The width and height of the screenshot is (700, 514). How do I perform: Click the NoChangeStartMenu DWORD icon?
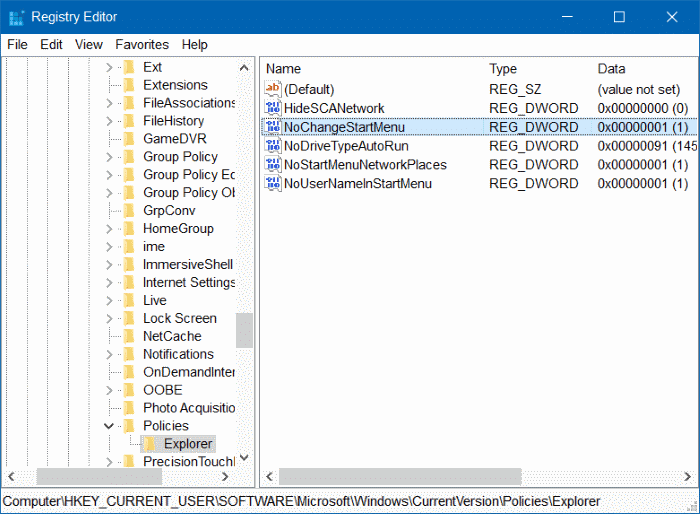(273, 127)
